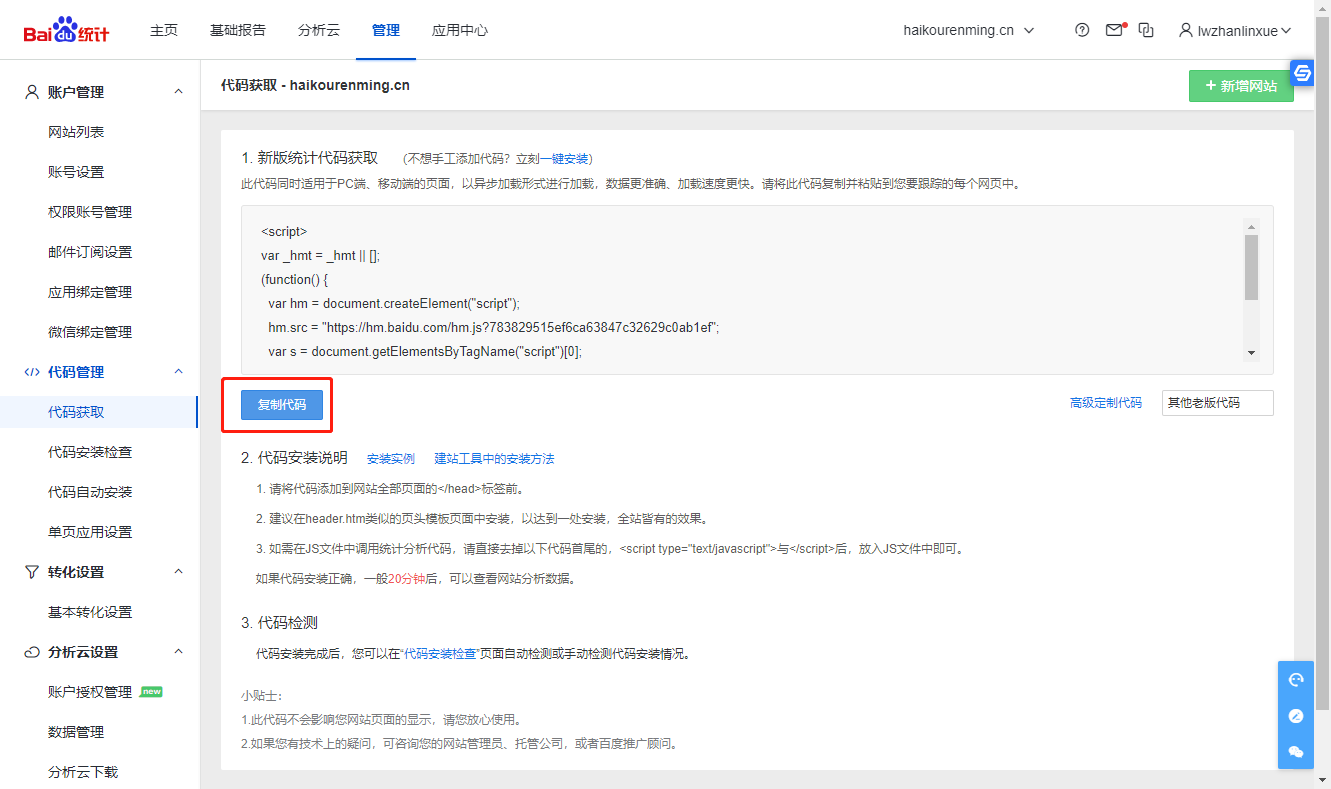Open 邮件订阅设置 in the sidebar
This screenshot has width=1331, height=789.
(x=90, y=252)
